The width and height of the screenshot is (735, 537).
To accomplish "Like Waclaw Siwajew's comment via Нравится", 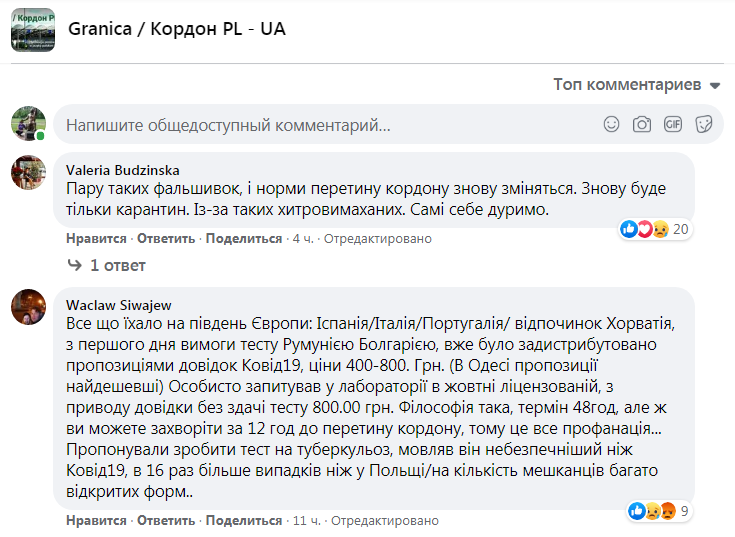I will (96, 521).
